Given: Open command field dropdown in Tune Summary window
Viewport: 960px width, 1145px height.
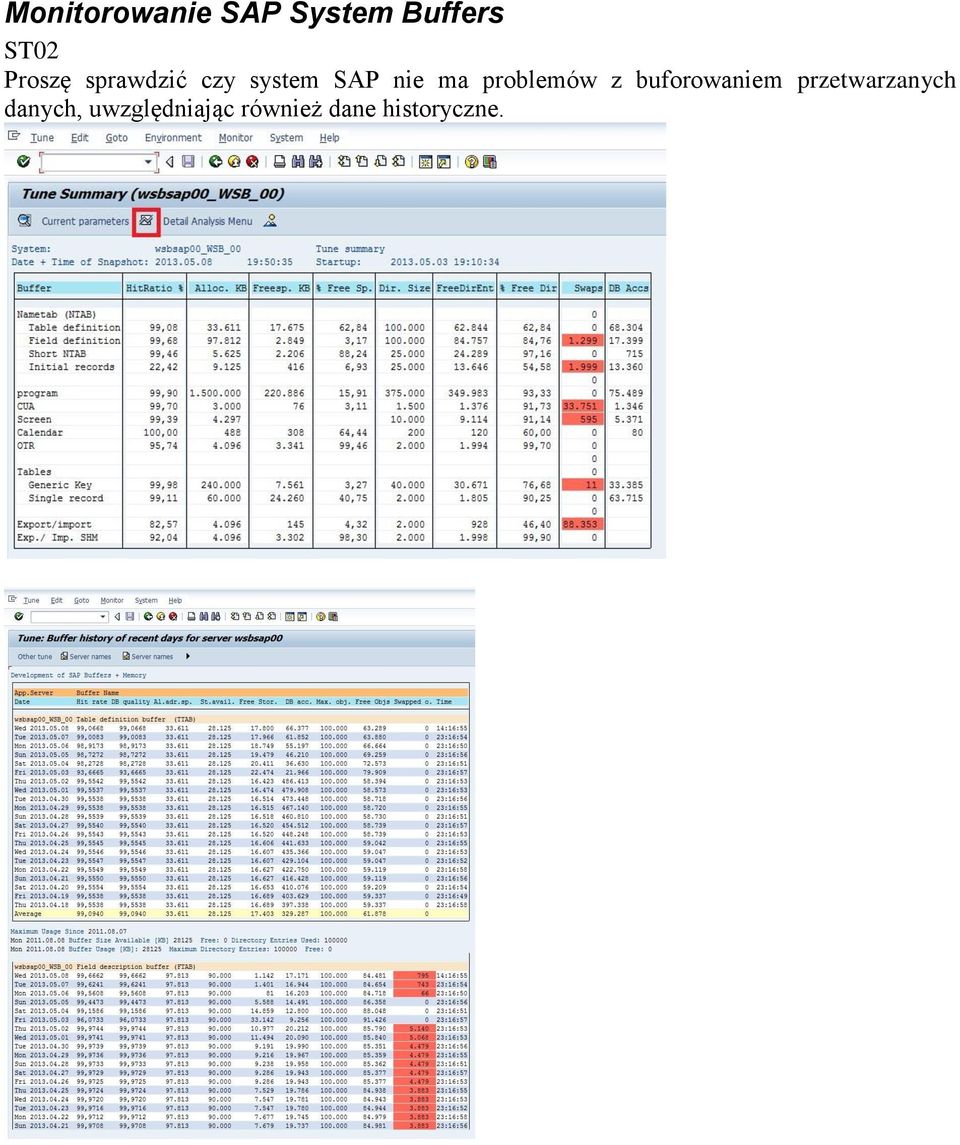Looking at the screenshot, I should click(x=148, y=161).
